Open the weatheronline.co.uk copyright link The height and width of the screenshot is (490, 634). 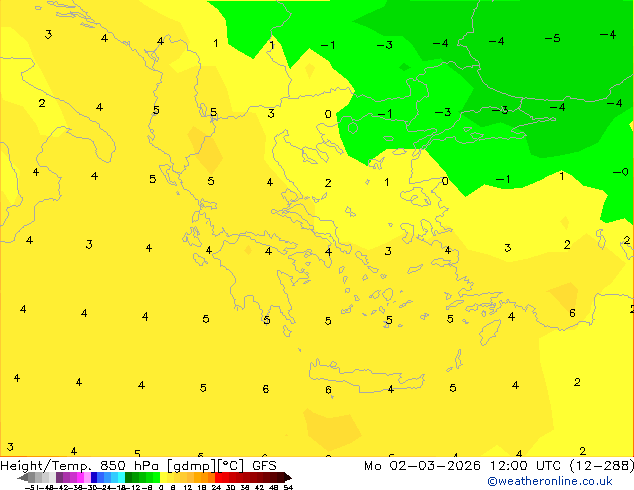[x=550, y=481]
